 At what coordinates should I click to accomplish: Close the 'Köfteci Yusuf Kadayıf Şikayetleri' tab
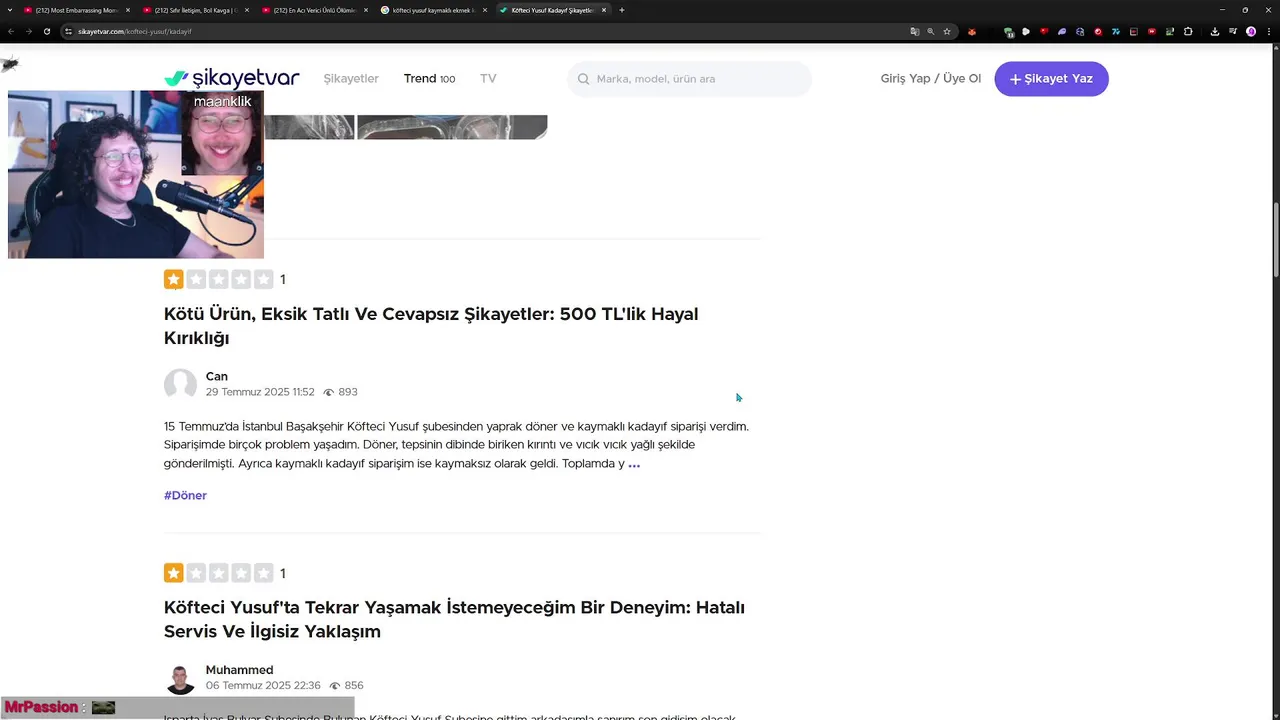pyautogui.click(x=604, y=10)
